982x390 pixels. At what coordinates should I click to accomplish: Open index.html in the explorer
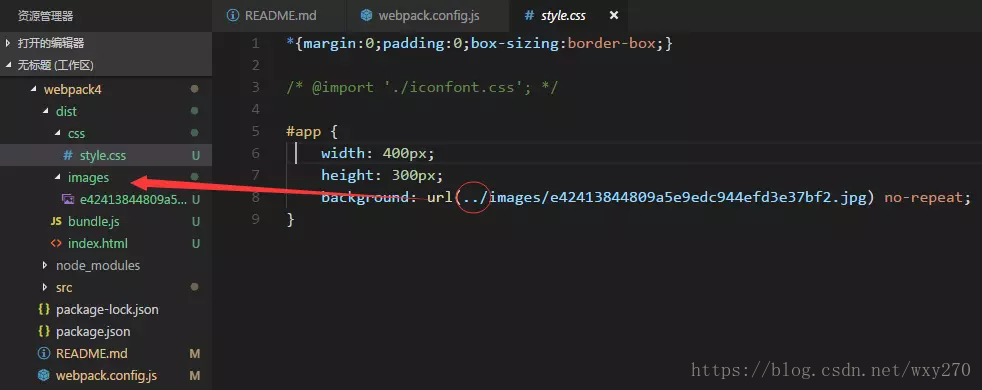(x=98, y=244)
